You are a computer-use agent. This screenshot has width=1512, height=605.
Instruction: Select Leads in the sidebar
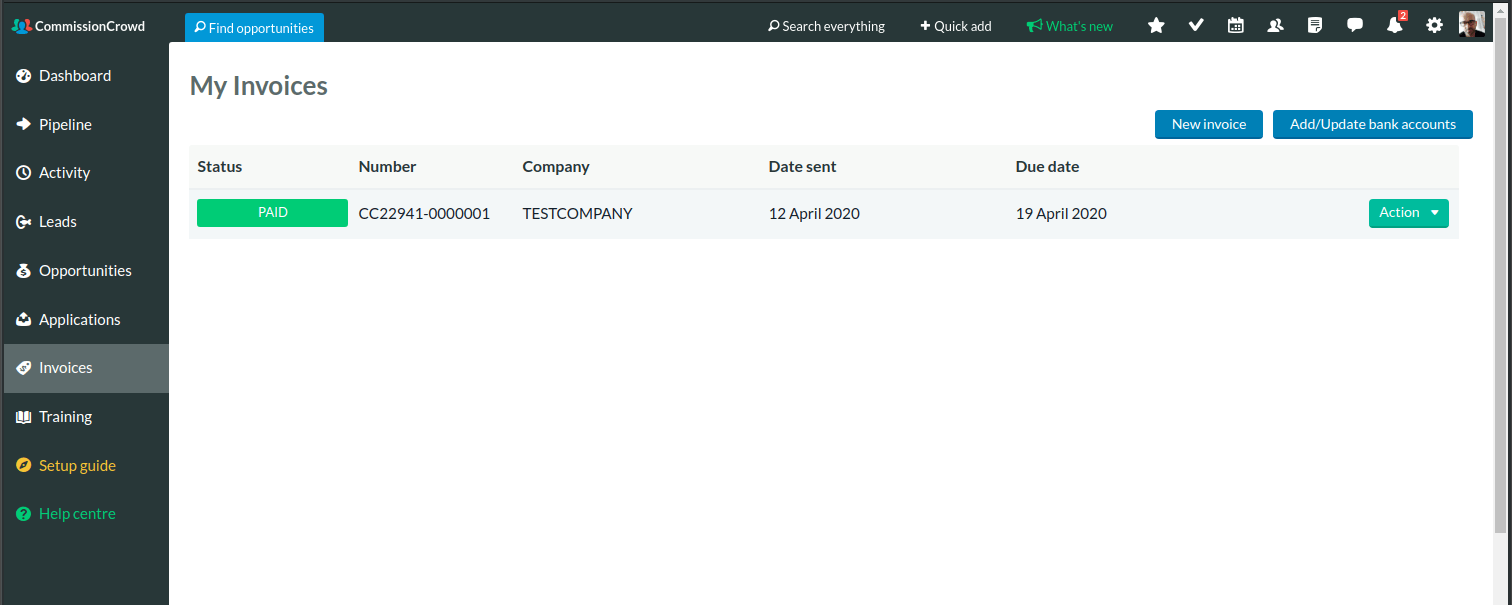point(58,222)
